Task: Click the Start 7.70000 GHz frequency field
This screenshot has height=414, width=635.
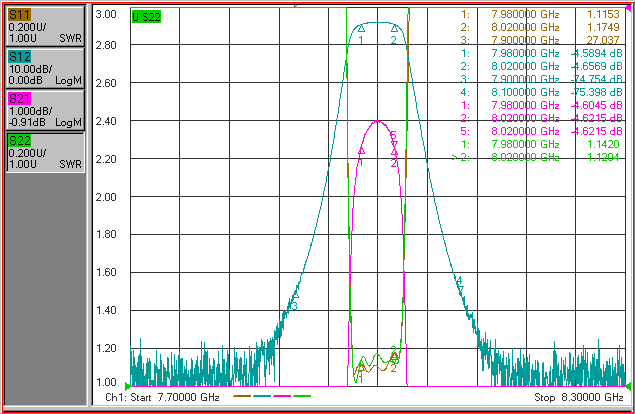Action: (162, 397)
